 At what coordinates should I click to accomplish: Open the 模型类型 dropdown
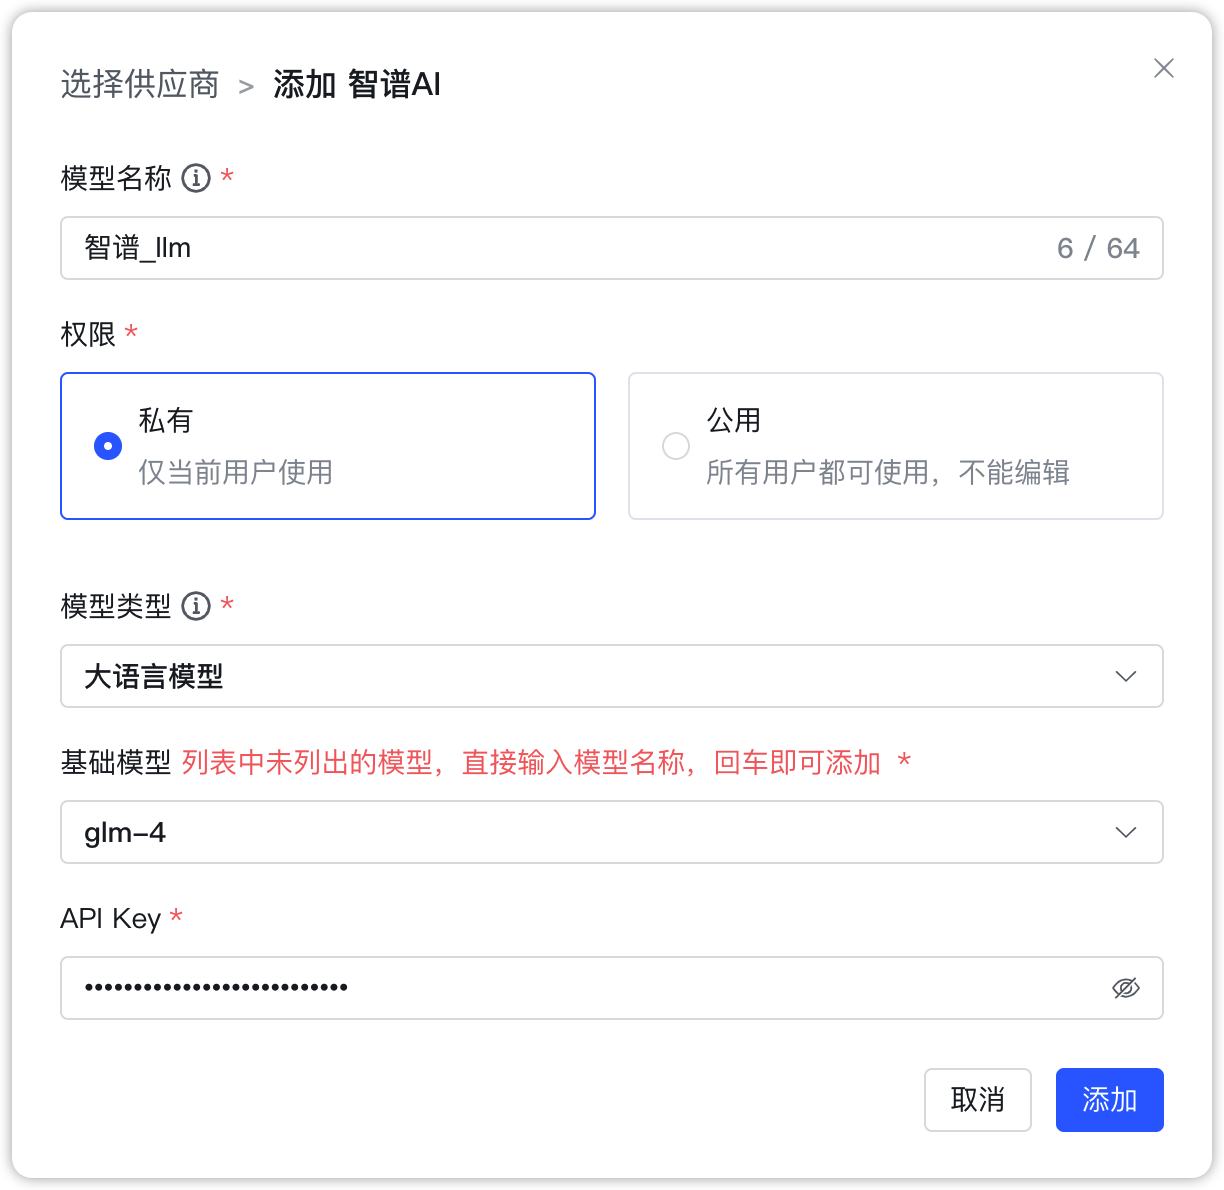pos(612,676)
